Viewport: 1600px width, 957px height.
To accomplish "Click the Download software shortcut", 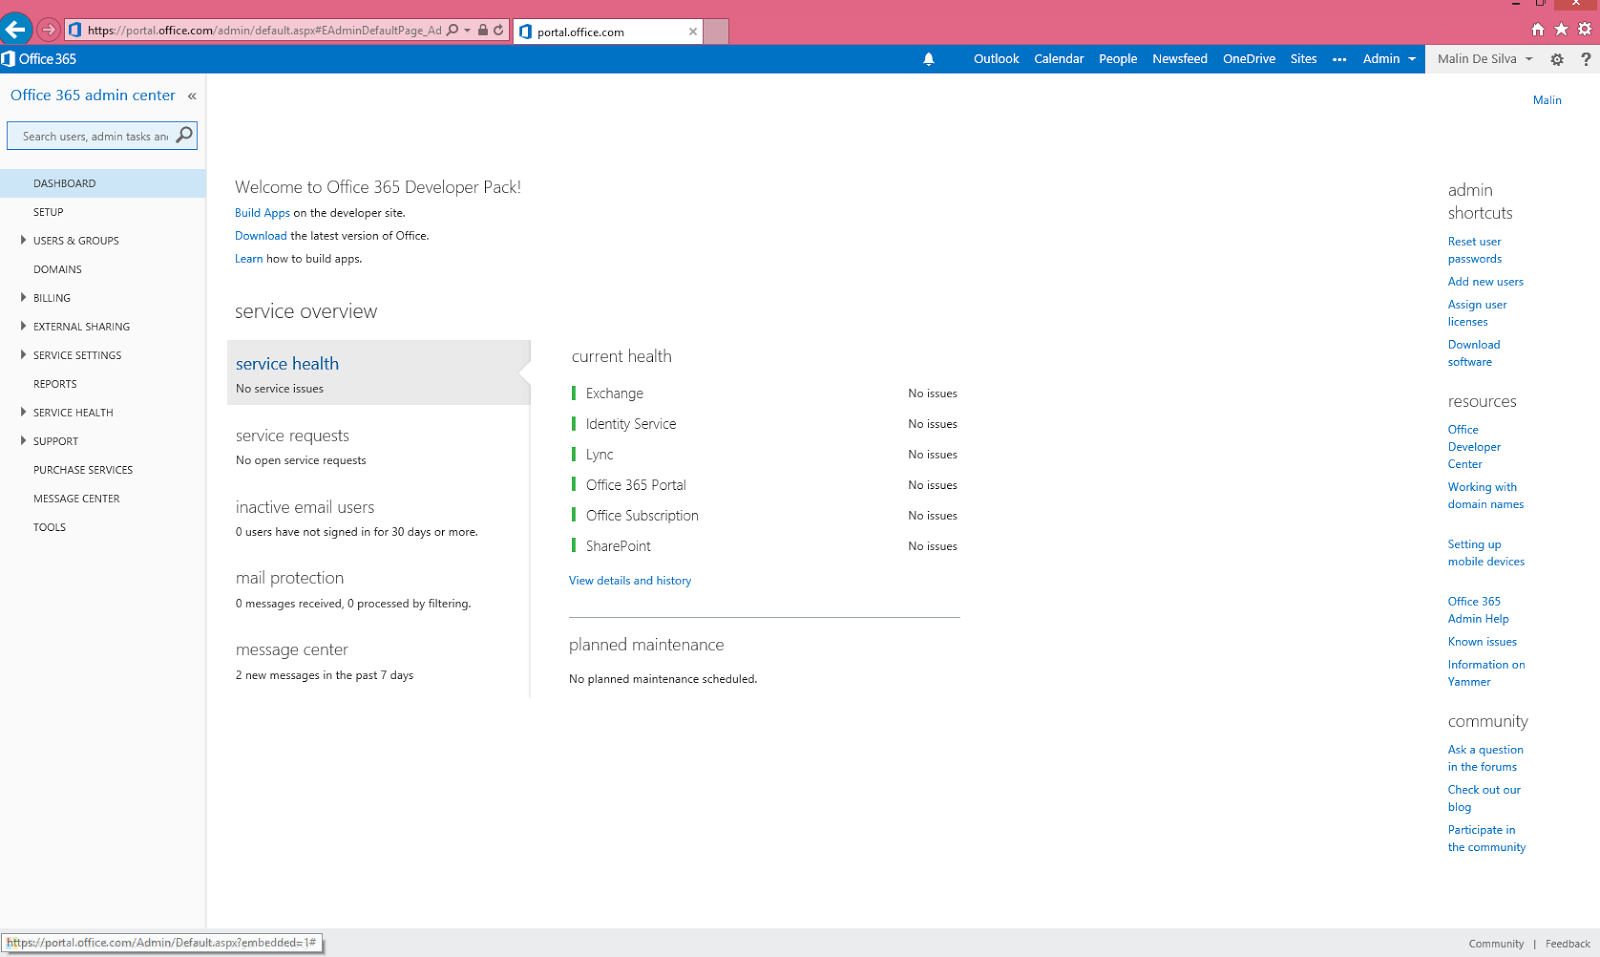I will [1474, 353].
